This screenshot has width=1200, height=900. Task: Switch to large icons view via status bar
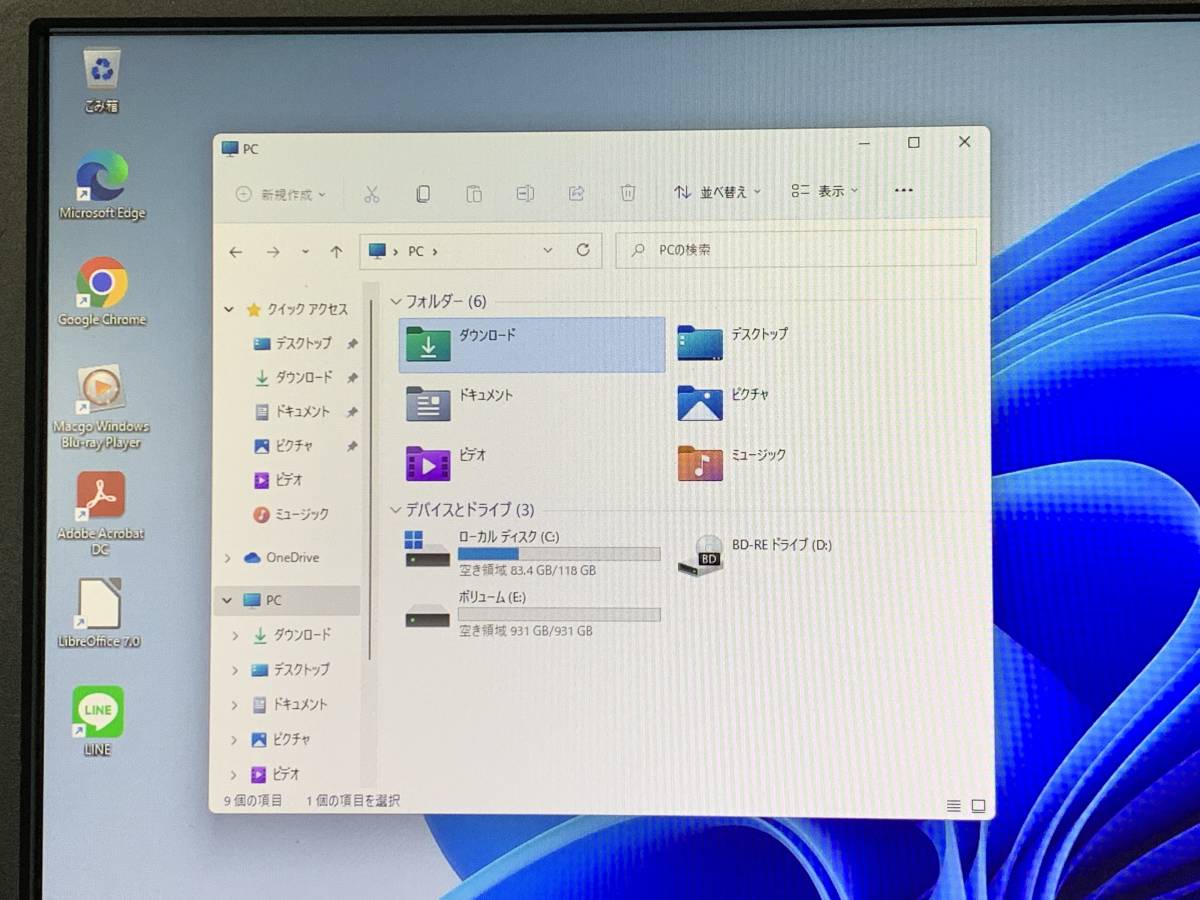click(978, 806)
